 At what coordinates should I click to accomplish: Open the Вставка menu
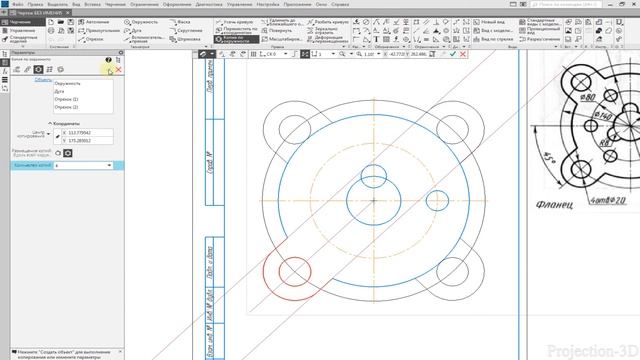(92, 4)
